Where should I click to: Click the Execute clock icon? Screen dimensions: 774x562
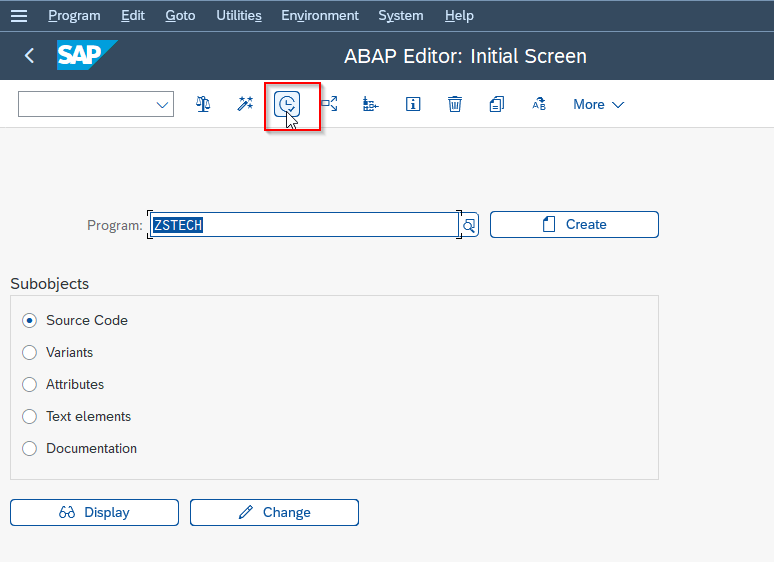[x=287, y=104]
